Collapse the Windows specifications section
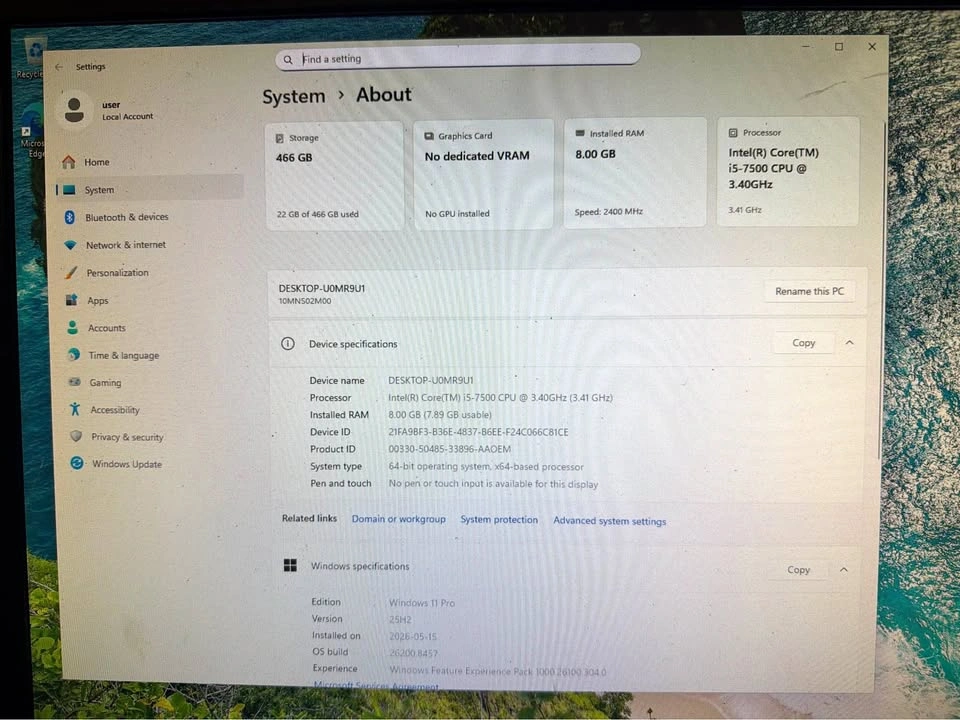This screenshot has width=960, height=720. click(x=844, y=569)
